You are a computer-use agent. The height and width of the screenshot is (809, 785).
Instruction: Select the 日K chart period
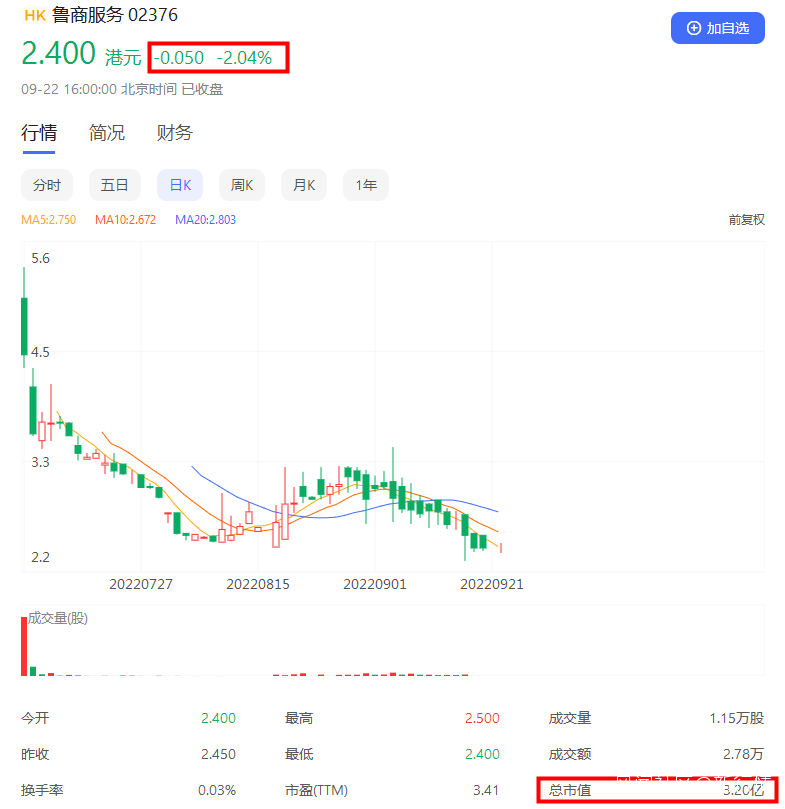(x=180, y=185)
